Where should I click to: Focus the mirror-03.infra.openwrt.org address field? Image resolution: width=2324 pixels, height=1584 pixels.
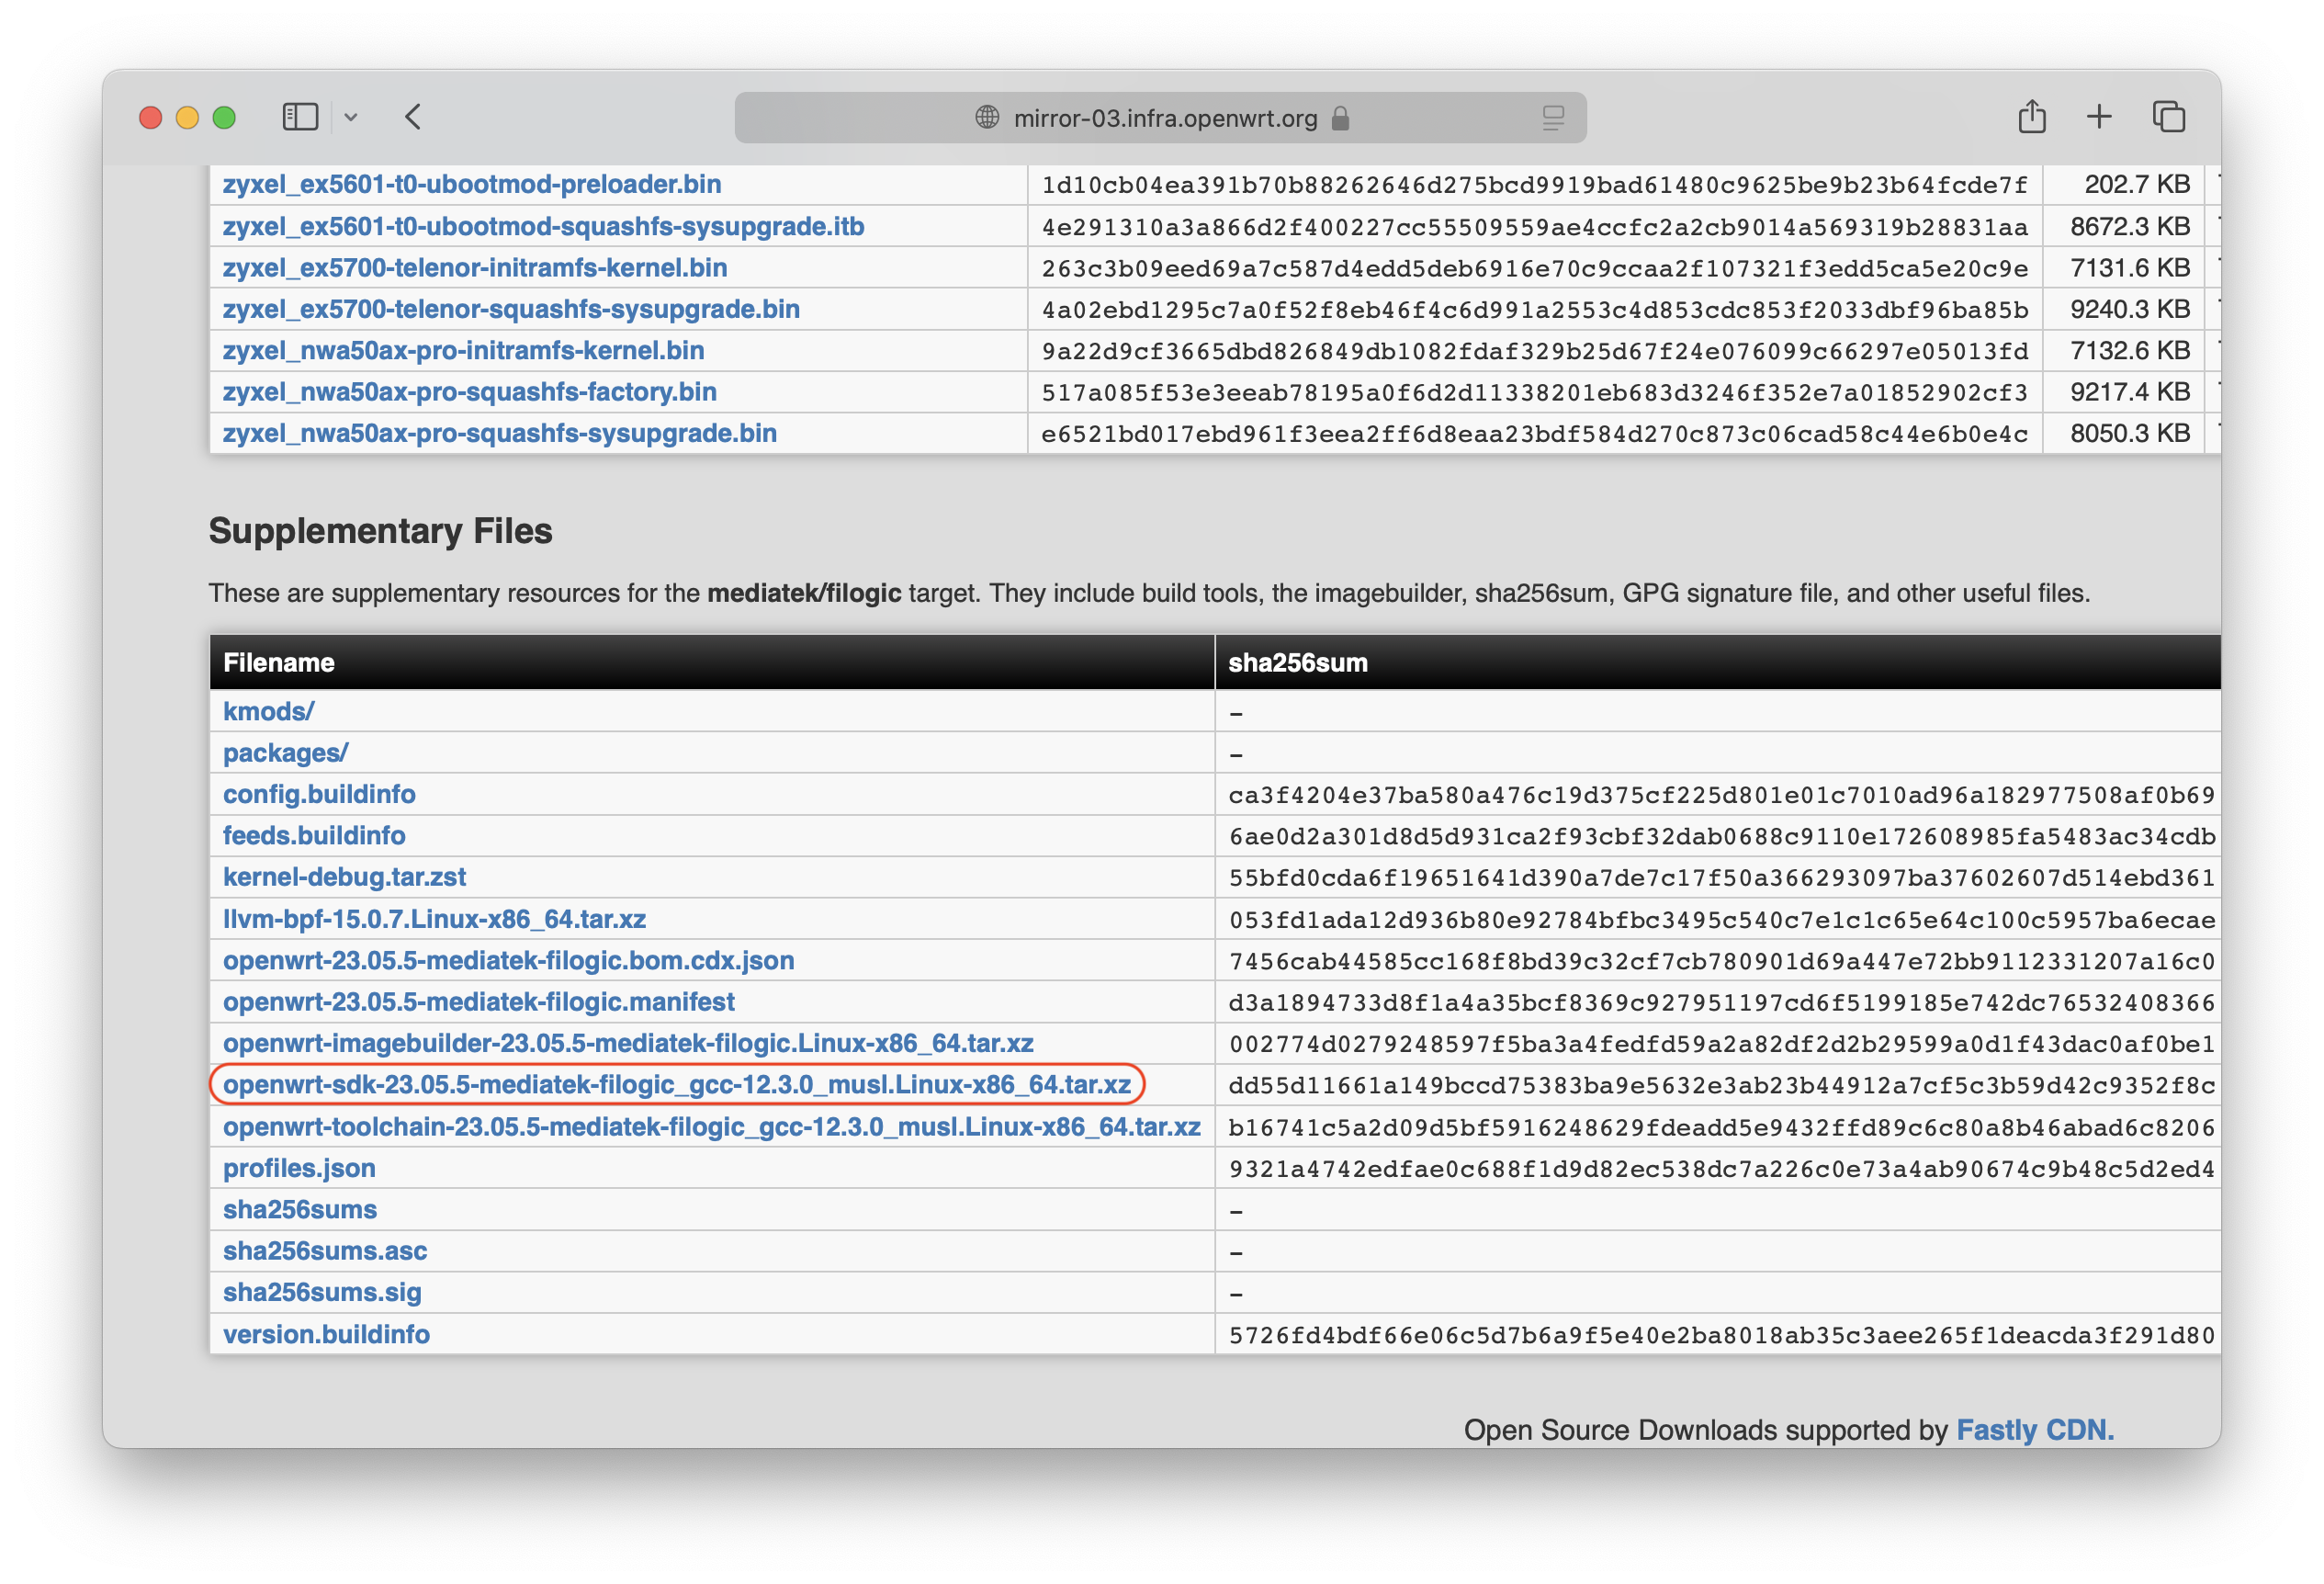[x=1165, y=118]
